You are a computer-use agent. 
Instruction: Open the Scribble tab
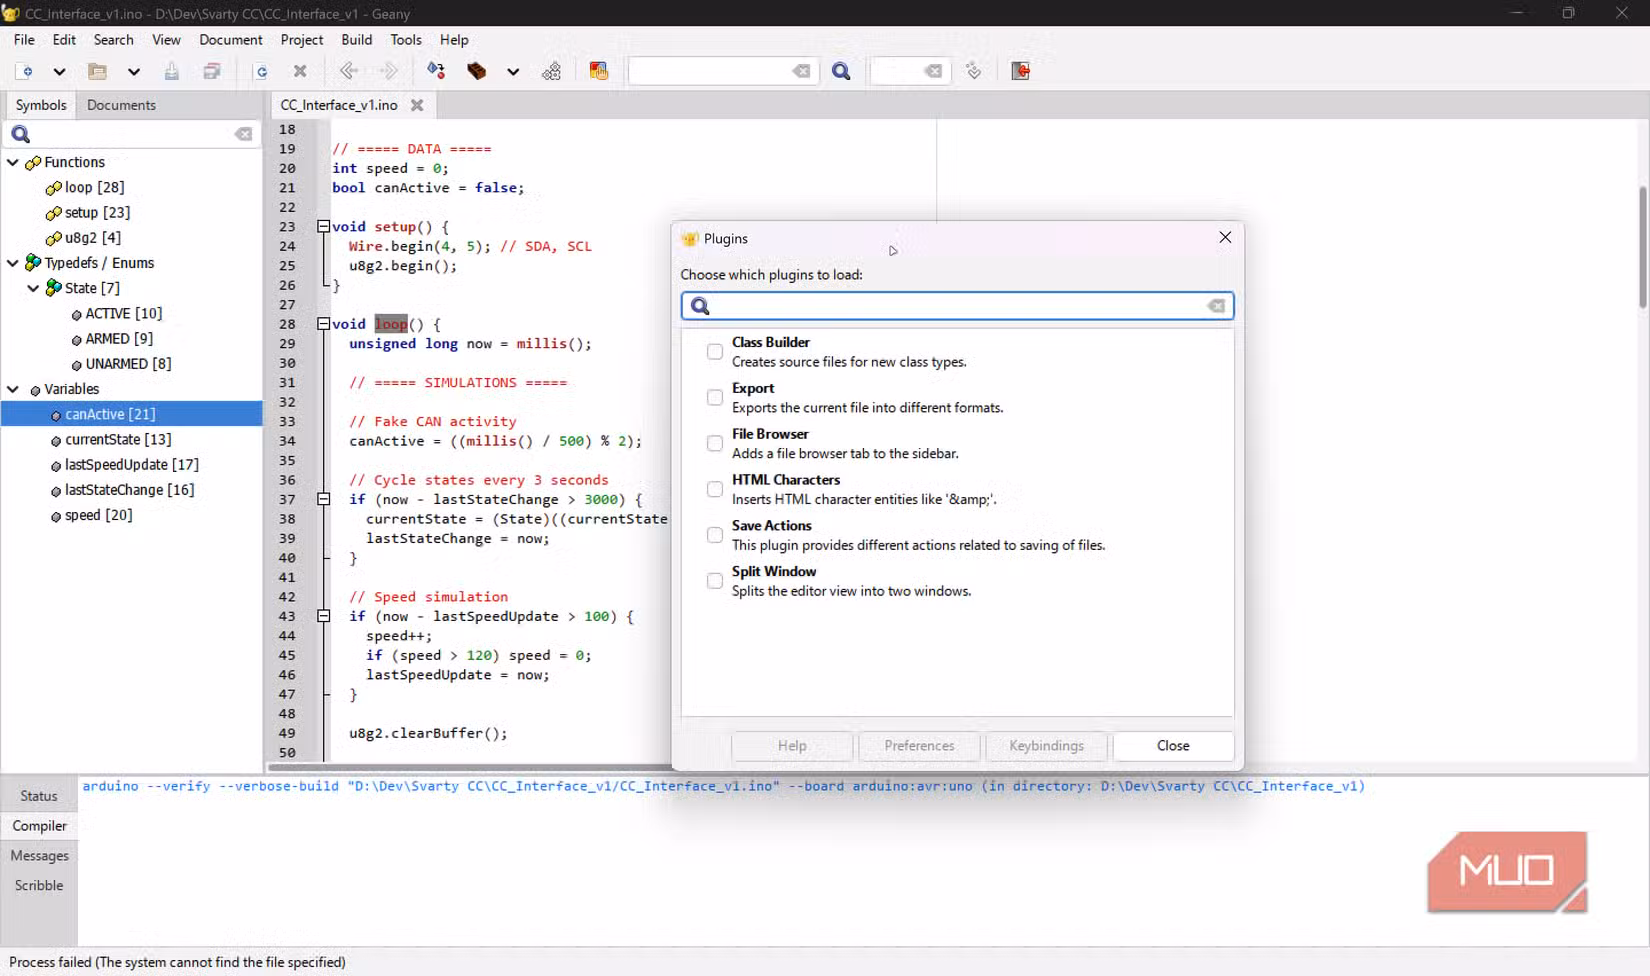(x=39, y=886)
